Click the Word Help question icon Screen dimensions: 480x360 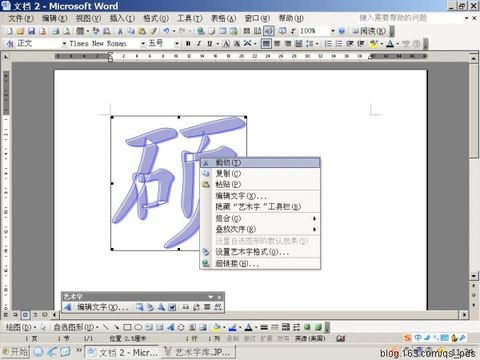pyautogui.click(x=342, y=31)
